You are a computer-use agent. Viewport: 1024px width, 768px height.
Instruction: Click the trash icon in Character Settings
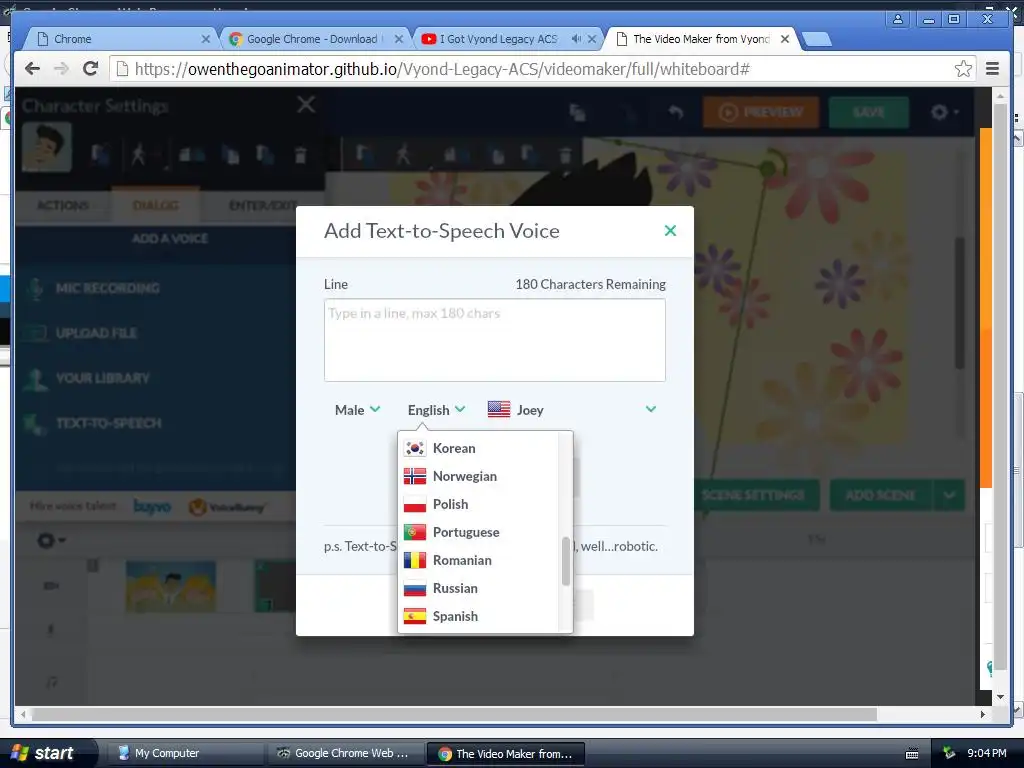(x=300, y=155)
